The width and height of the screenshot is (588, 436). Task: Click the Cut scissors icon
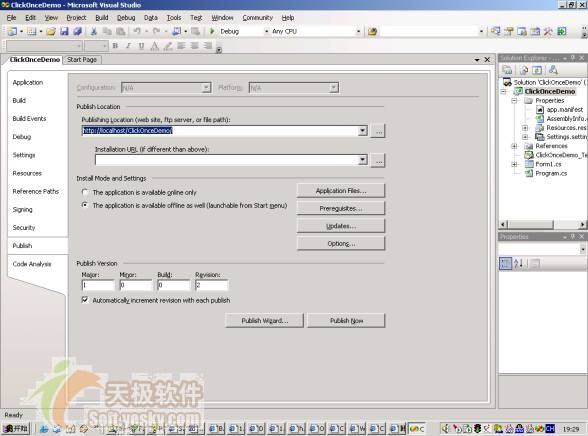[94, 31]
